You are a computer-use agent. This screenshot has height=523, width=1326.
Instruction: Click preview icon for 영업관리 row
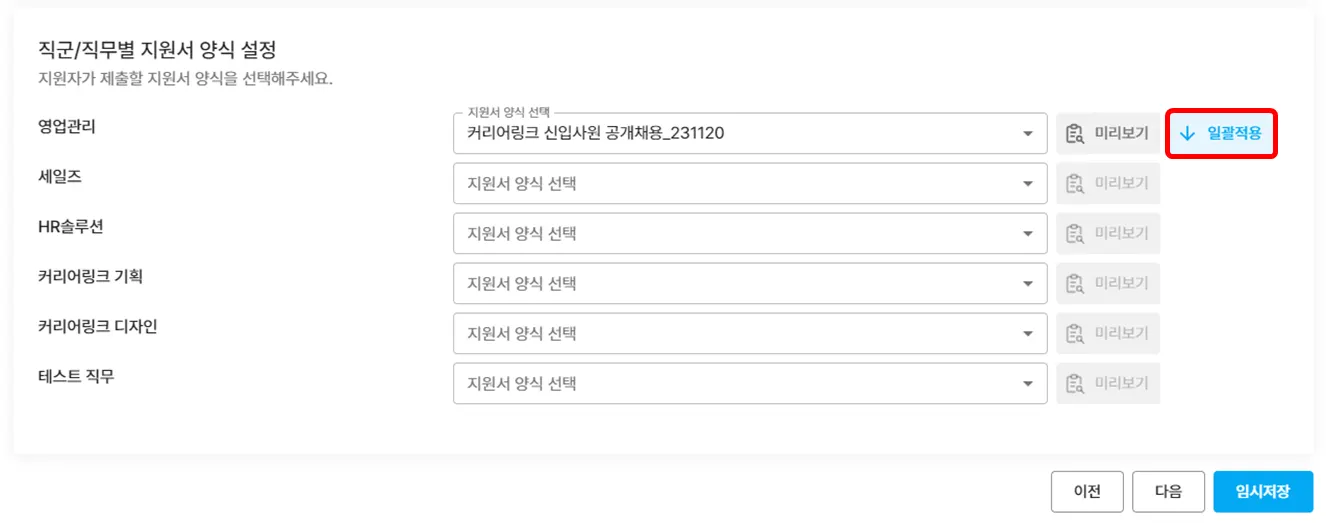1075,133
